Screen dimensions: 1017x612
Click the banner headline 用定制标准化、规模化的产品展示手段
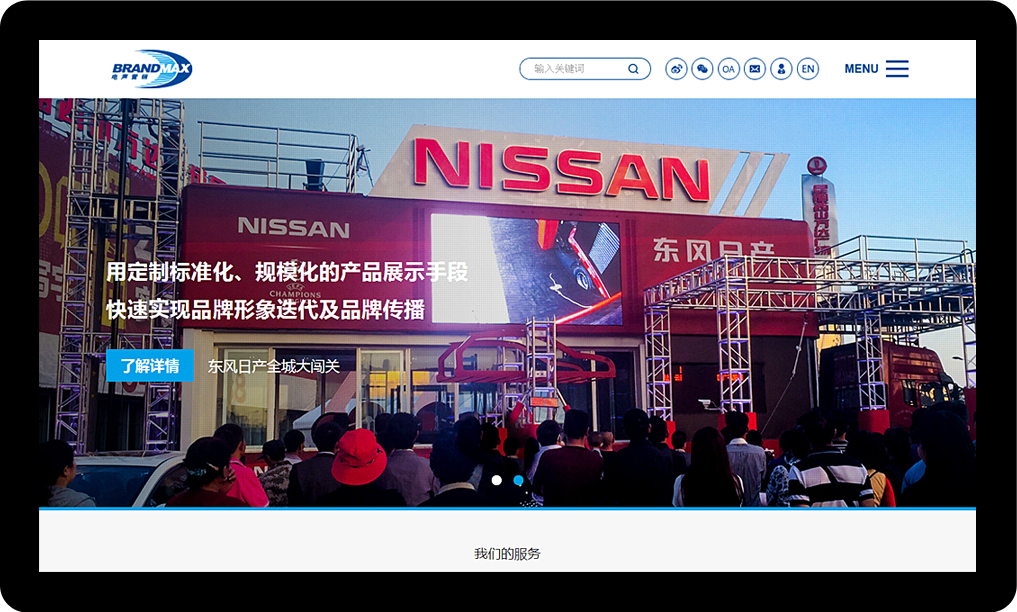click(x=287, y=272)
